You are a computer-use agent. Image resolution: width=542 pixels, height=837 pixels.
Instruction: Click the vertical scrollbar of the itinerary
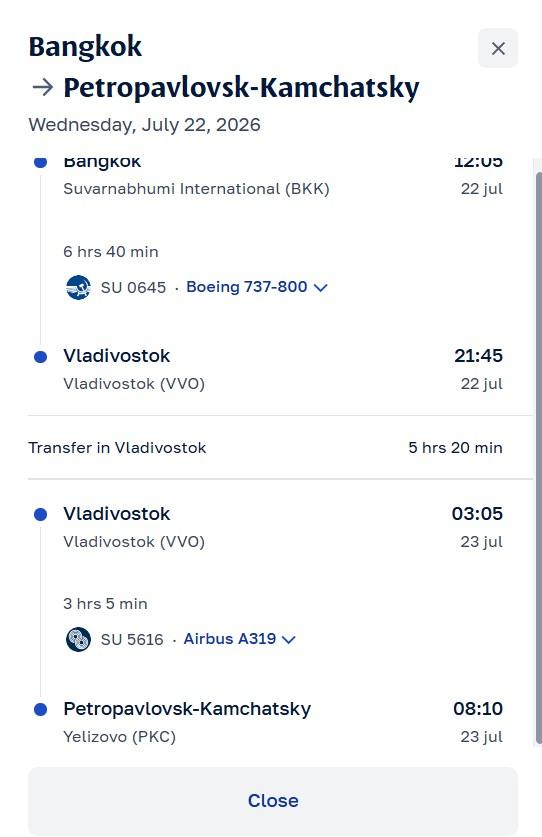538,456
